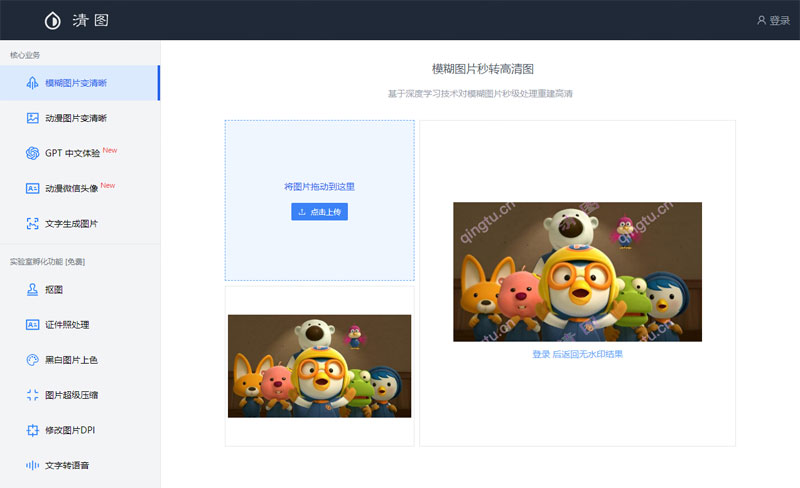Follow the 登录 后返回无水印结果 link

coord(577,354)
